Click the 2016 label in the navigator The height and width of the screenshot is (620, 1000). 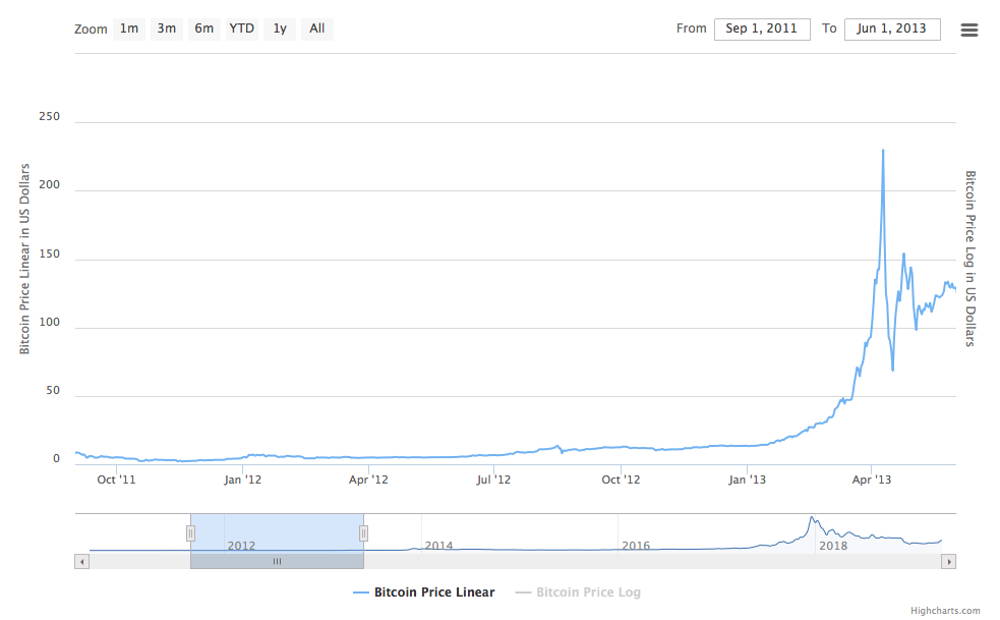point(636,546)
